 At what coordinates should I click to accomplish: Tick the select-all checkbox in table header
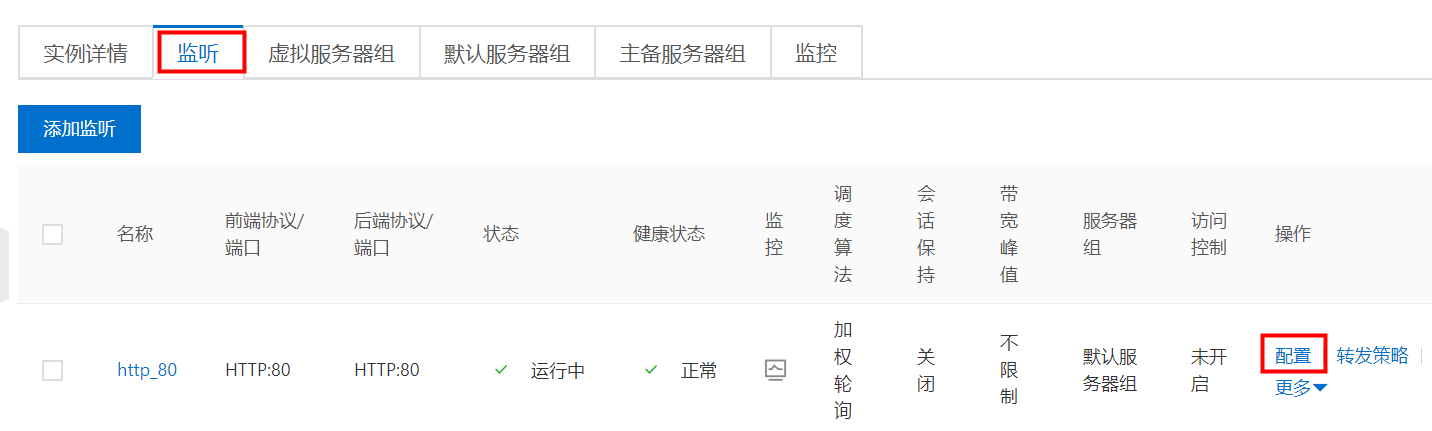pyautogui.click(x=52, y=234)
